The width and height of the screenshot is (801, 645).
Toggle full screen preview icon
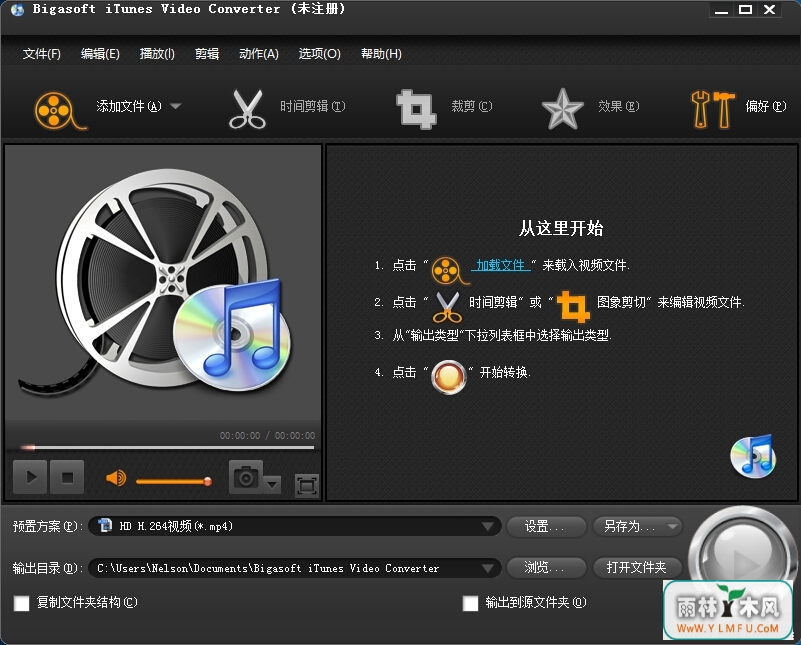[x=307, y=485]
